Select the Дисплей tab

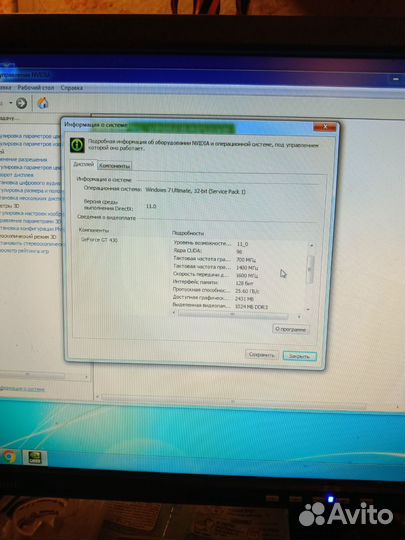pos(84,165)
